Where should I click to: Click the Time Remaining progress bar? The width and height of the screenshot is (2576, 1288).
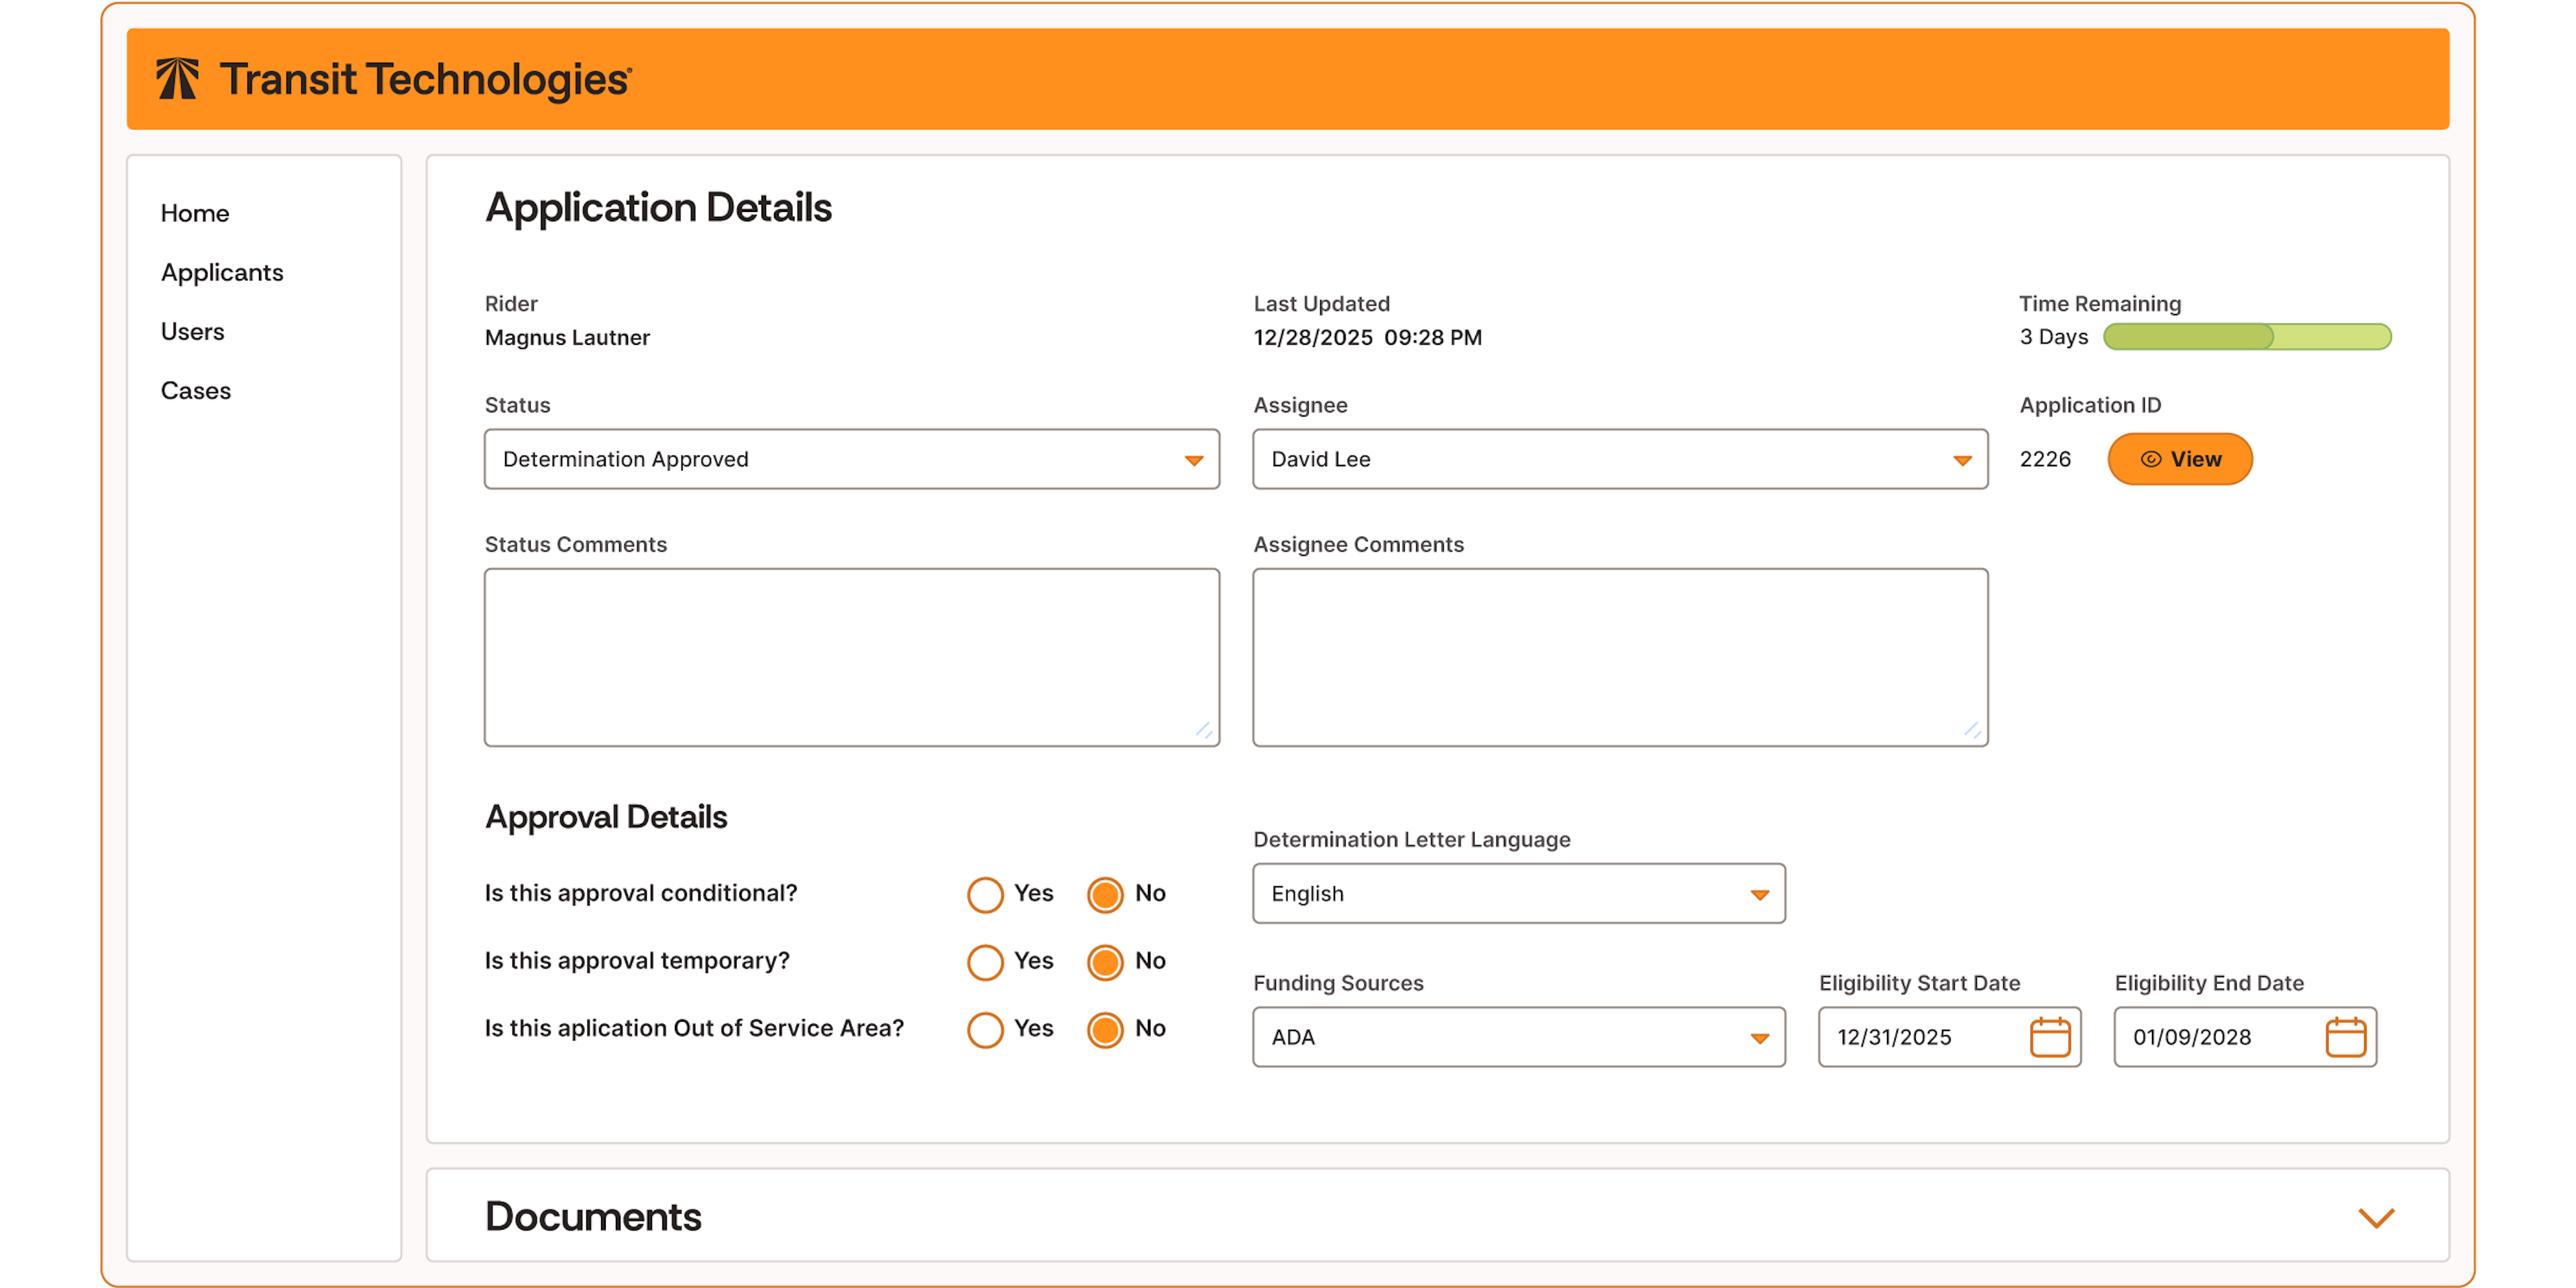2247,337
